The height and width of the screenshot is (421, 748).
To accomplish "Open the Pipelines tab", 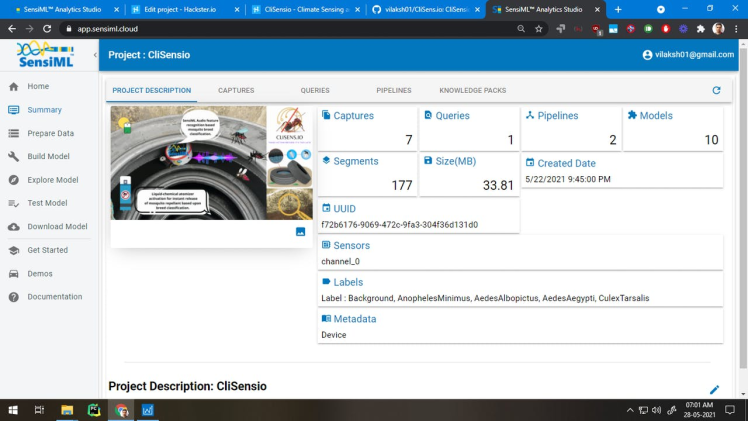I will point(393,90).
